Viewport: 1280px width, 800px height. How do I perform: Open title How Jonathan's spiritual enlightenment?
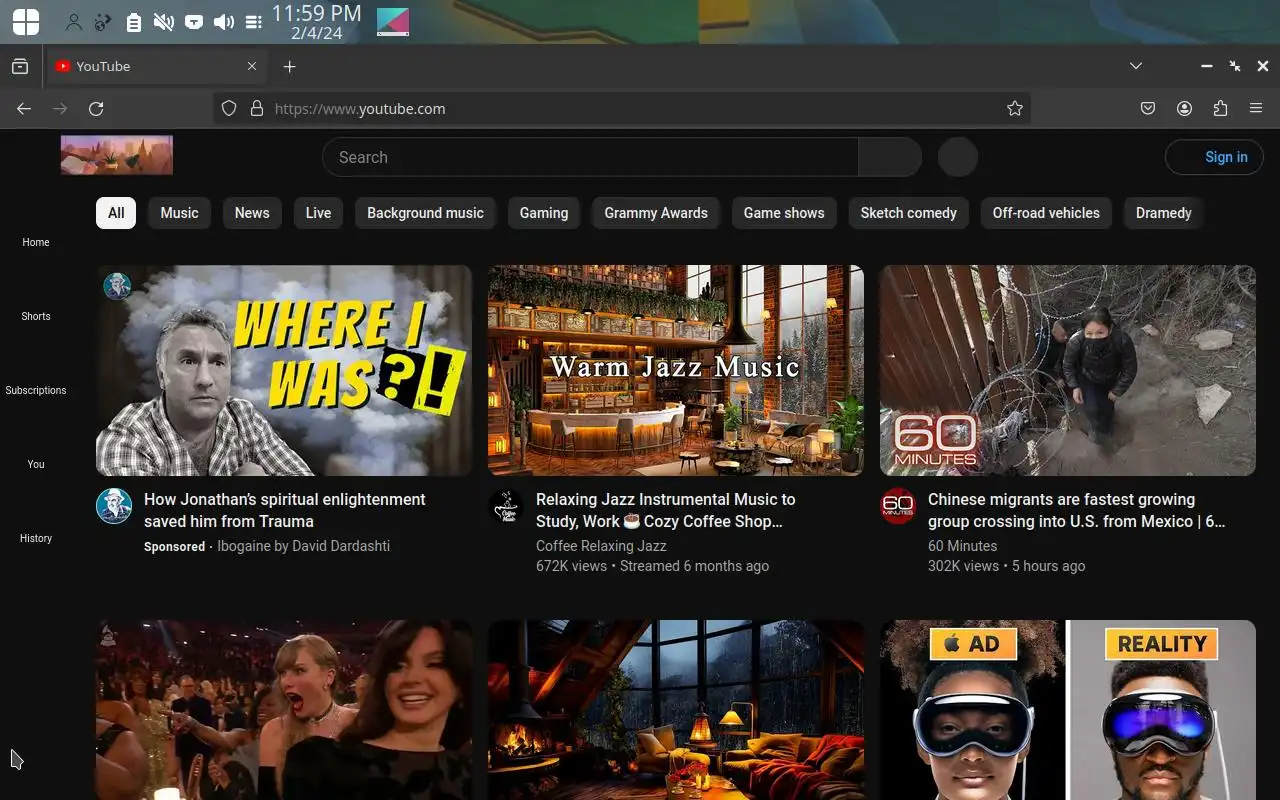coord(285,510)
